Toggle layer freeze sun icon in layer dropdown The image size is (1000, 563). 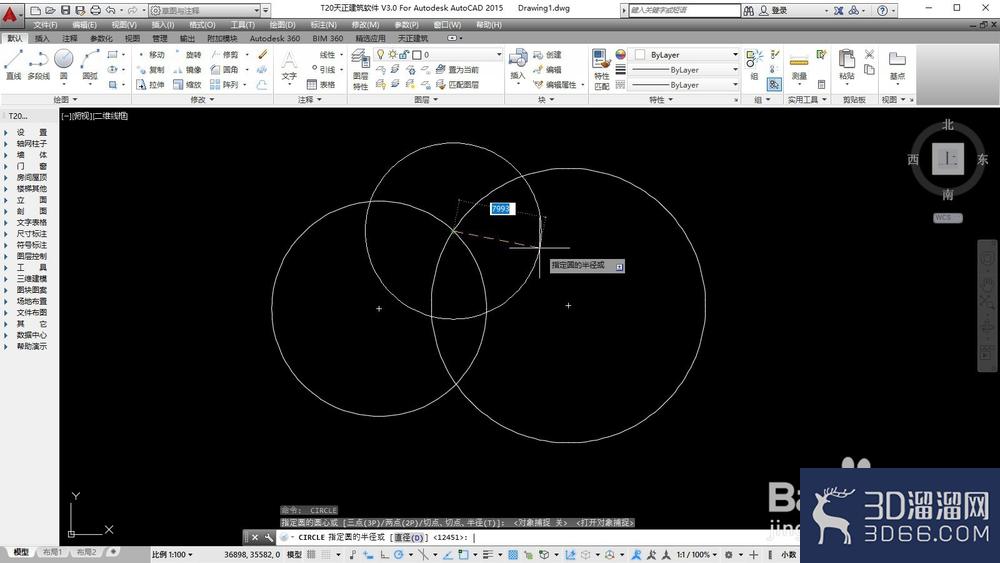tap(392, 54)
